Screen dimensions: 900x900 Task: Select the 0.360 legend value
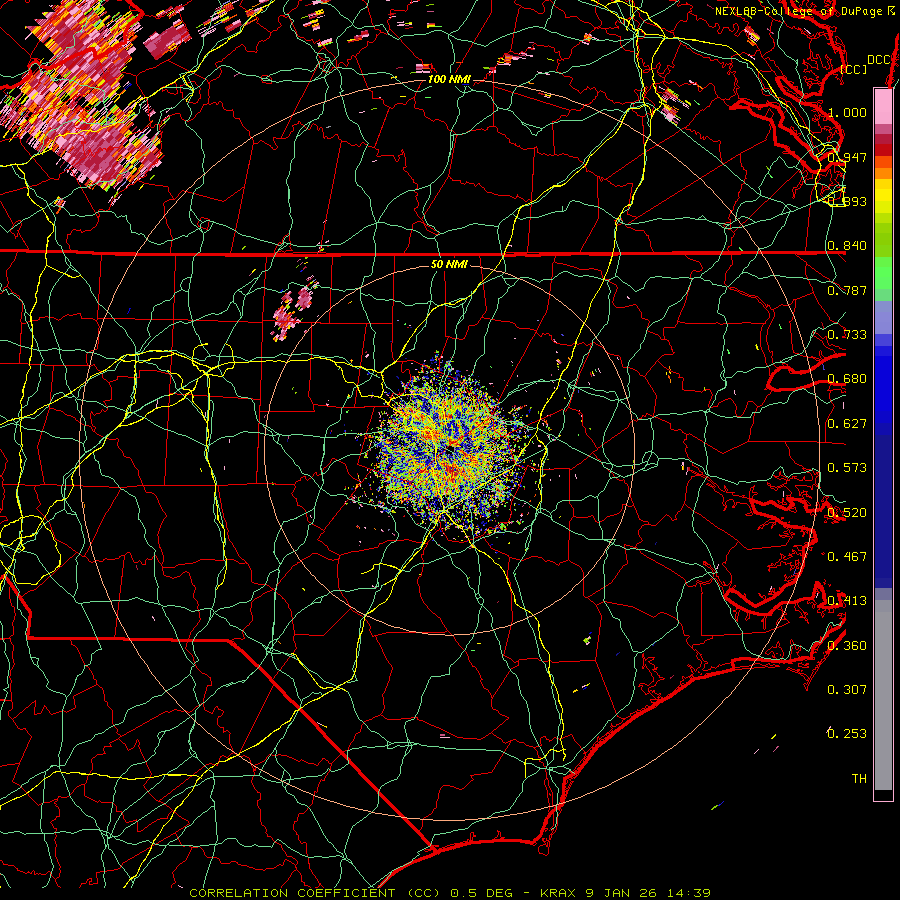click(x=847, y=645)
